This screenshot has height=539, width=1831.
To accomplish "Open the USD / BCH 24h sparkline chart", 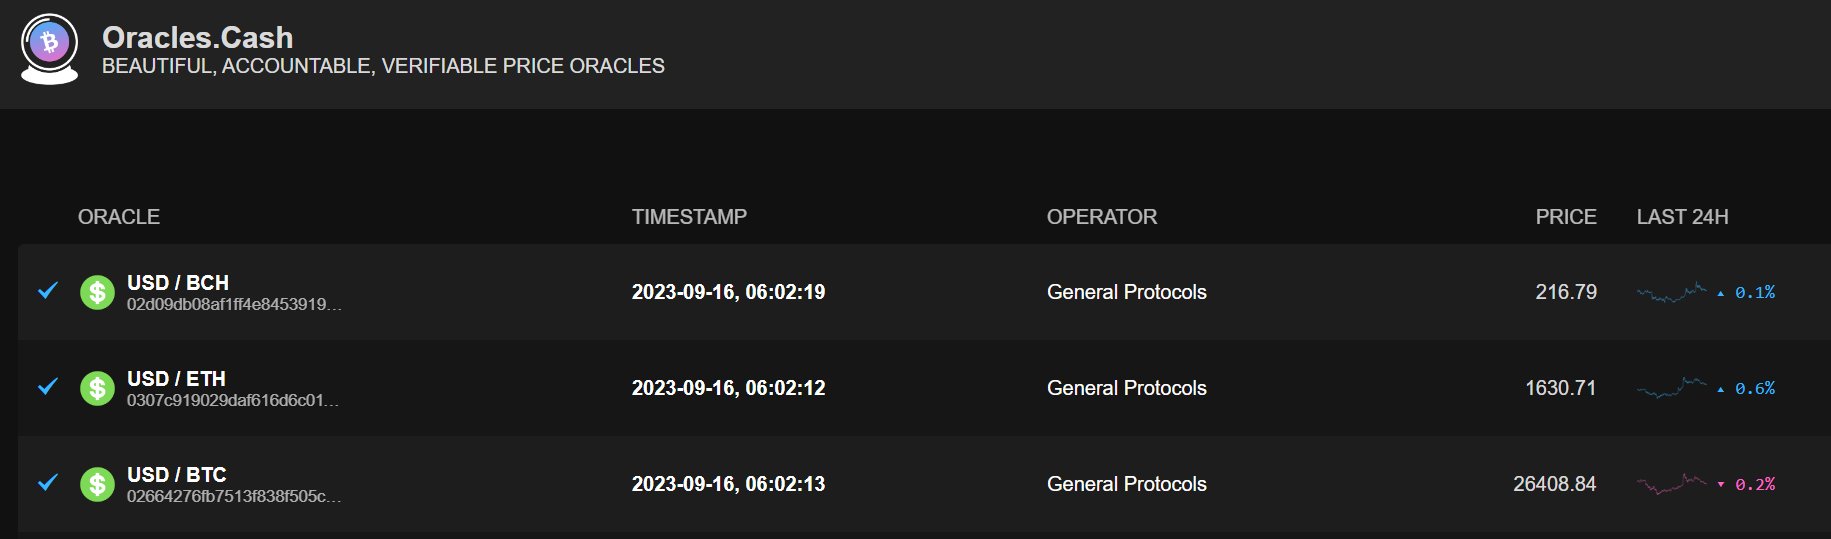I will (x=1672, y=292).
